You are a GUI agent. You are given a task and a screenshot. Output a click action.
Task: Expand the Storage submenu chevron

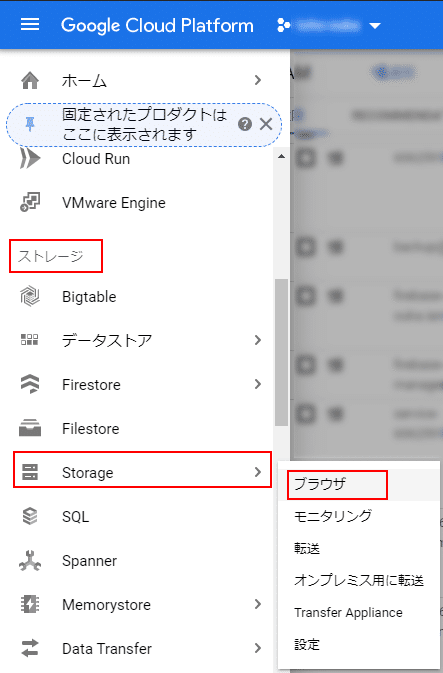[x=258, y=472]
